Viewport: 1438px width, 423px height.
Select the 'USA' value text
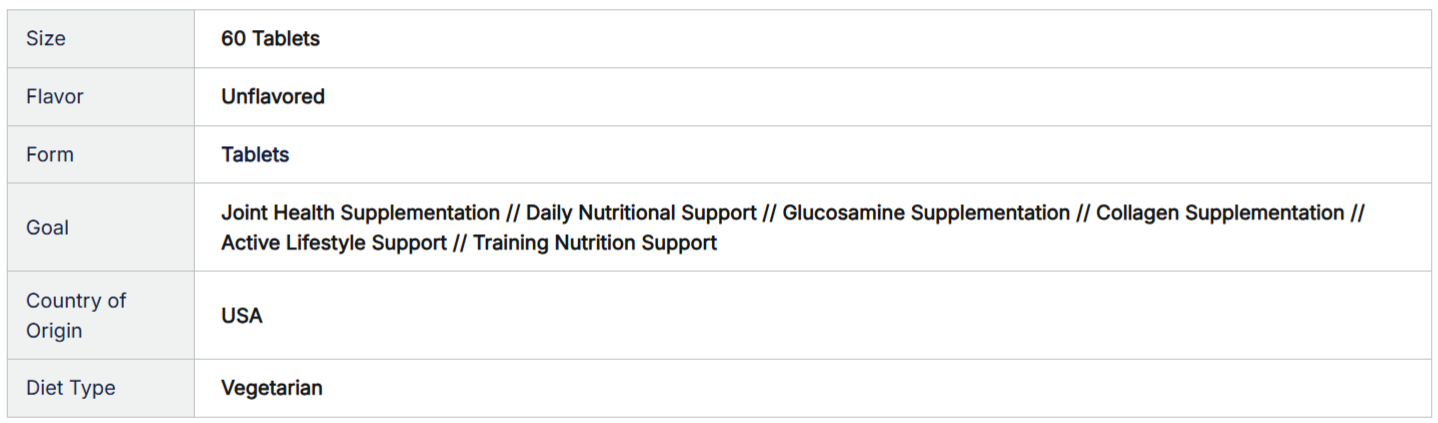tap(242, 316)
